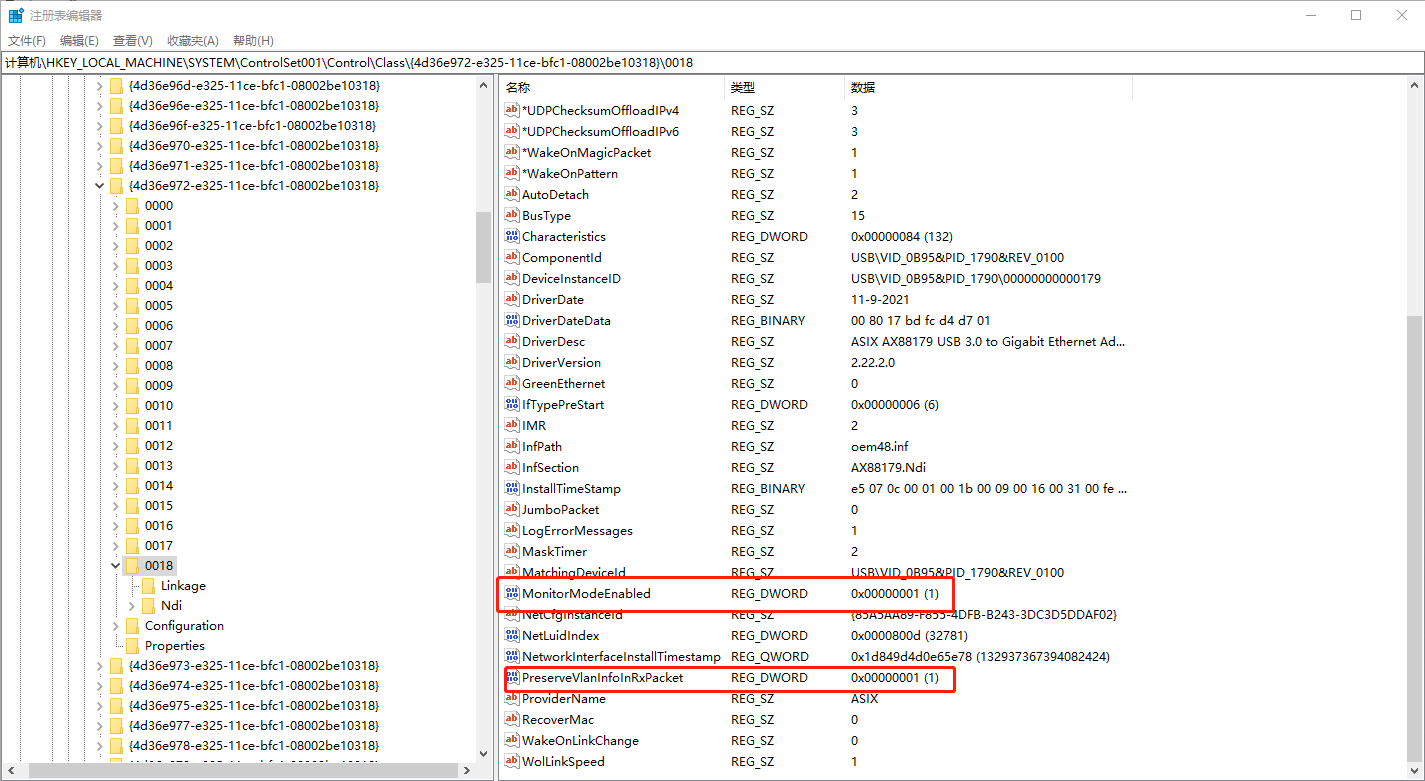The width and height of the screenshot is (1425, 781).
Task: Expand the {4d36e973-e325-11ce-bfc1-08002be10318} key
Action: point(99,665)
